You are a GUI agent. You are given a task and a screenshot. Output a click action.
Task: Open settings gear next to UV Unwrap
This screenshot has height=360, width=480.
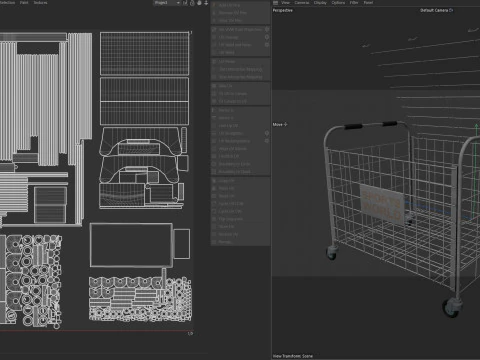[267, 37]
